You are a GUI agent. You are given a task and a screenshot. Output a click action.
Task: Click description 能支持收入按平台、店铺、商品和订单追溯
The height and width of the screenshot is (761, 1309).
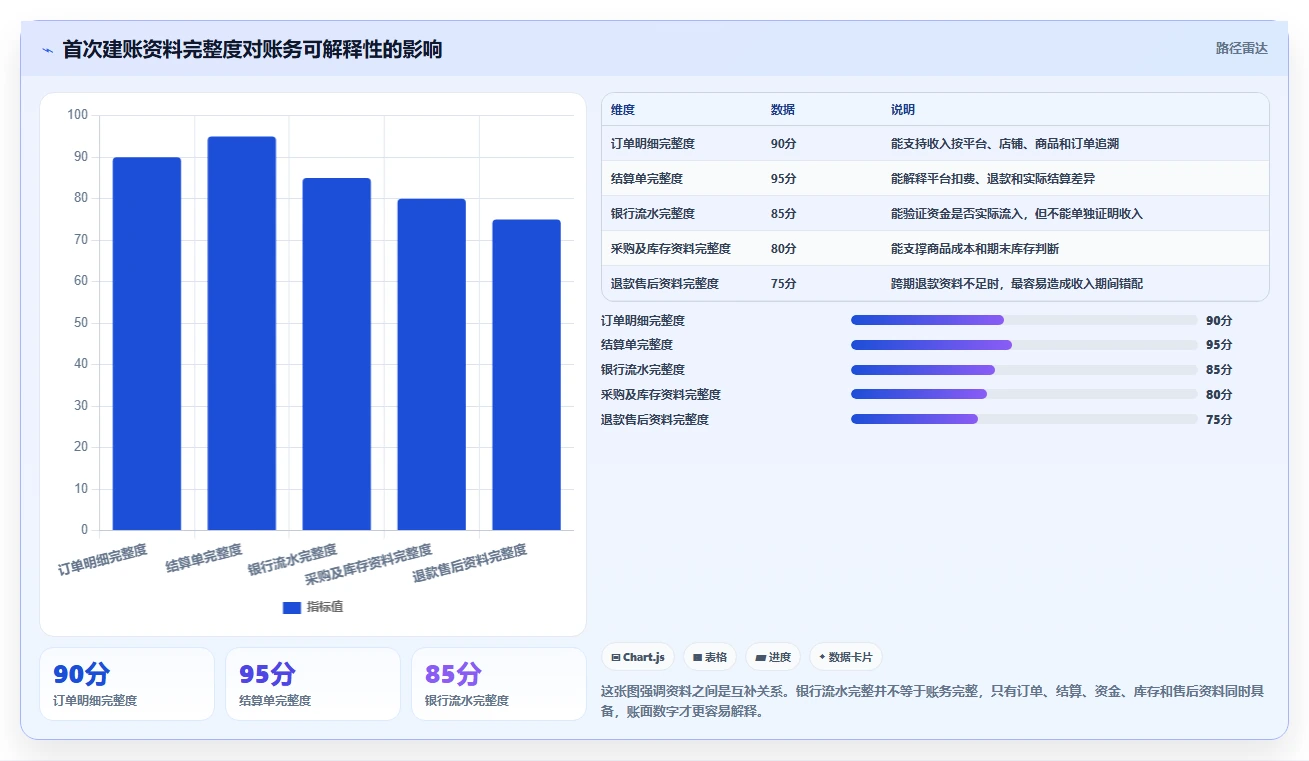(x=1005, y=144)
